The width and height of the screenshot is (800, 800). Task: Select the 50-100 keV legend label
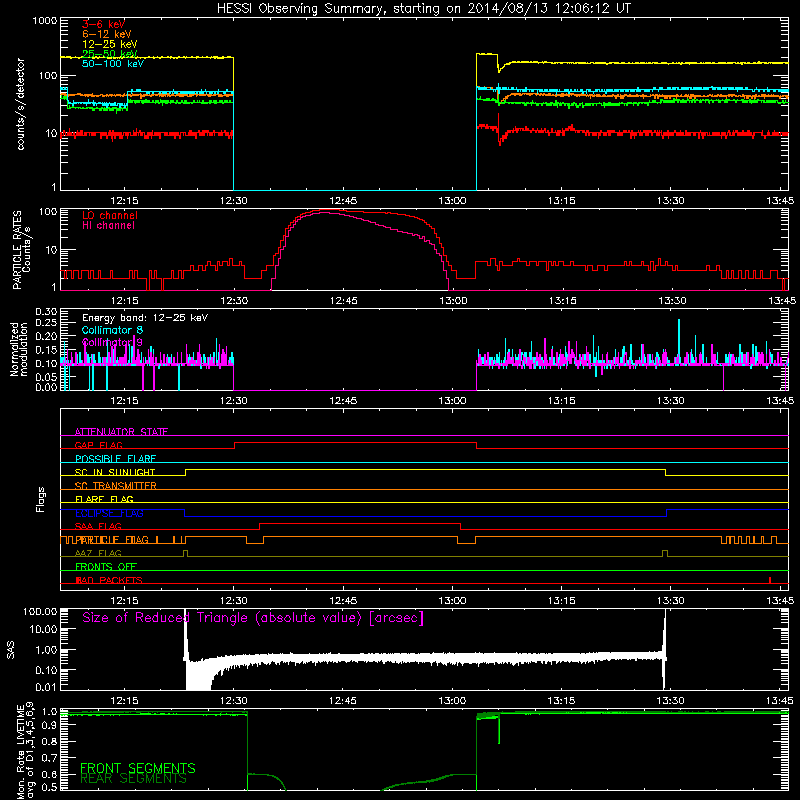point(112,64)
